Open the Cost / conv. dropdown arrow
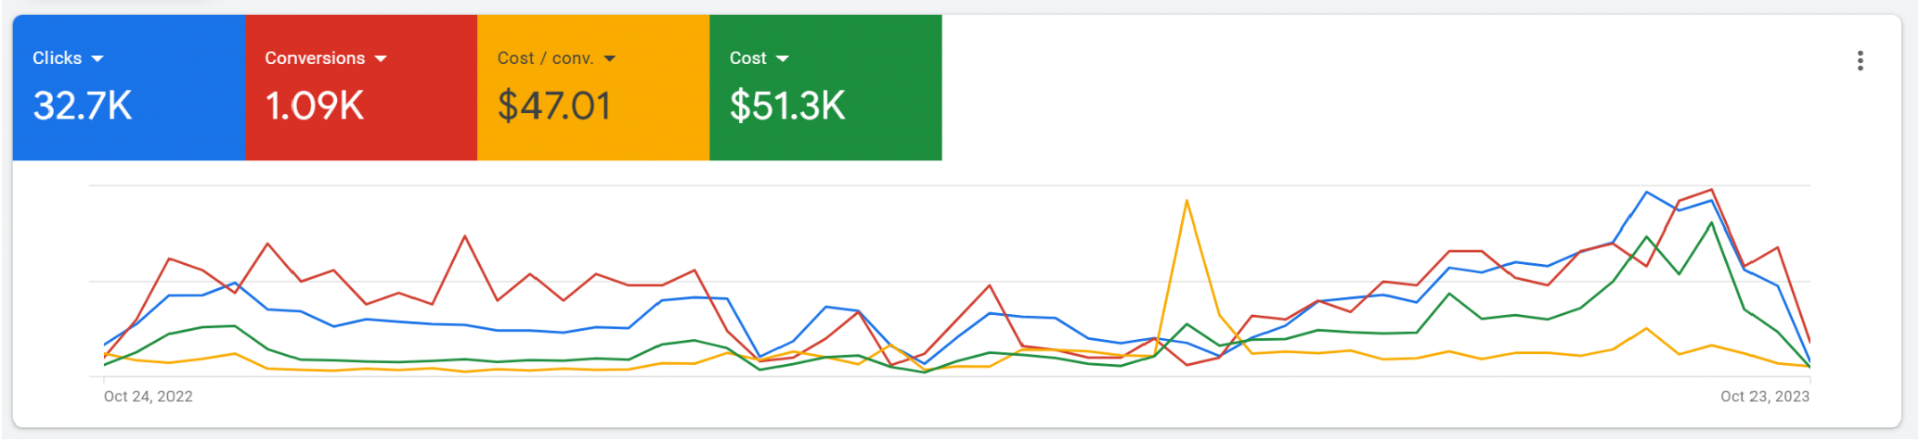The height and width of the screenshot is (441, 1920). [x=610, y=59]
